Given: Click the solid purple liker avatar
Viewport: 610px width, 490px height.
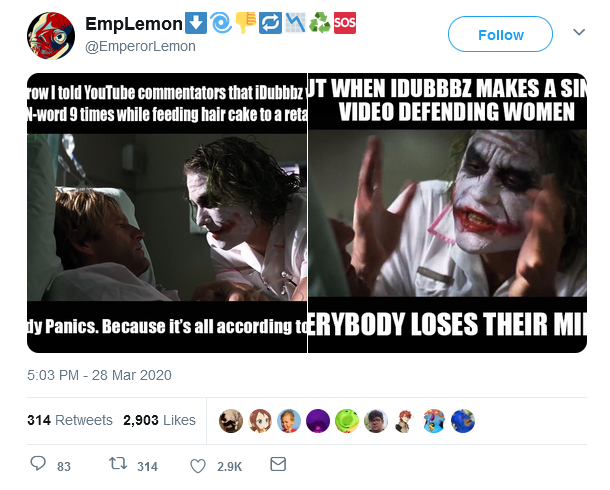Looking at the screenshot, I should pos(318,421).
